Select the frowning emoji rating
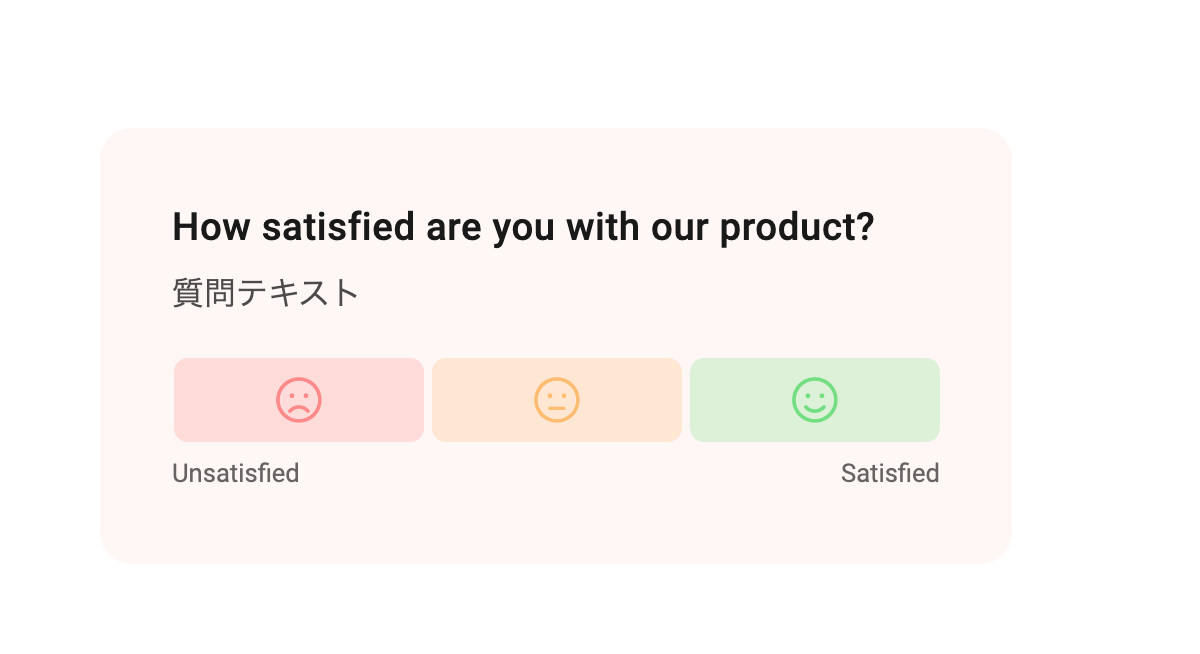This screenshot has width=1200, height=654. click(298, 400)
